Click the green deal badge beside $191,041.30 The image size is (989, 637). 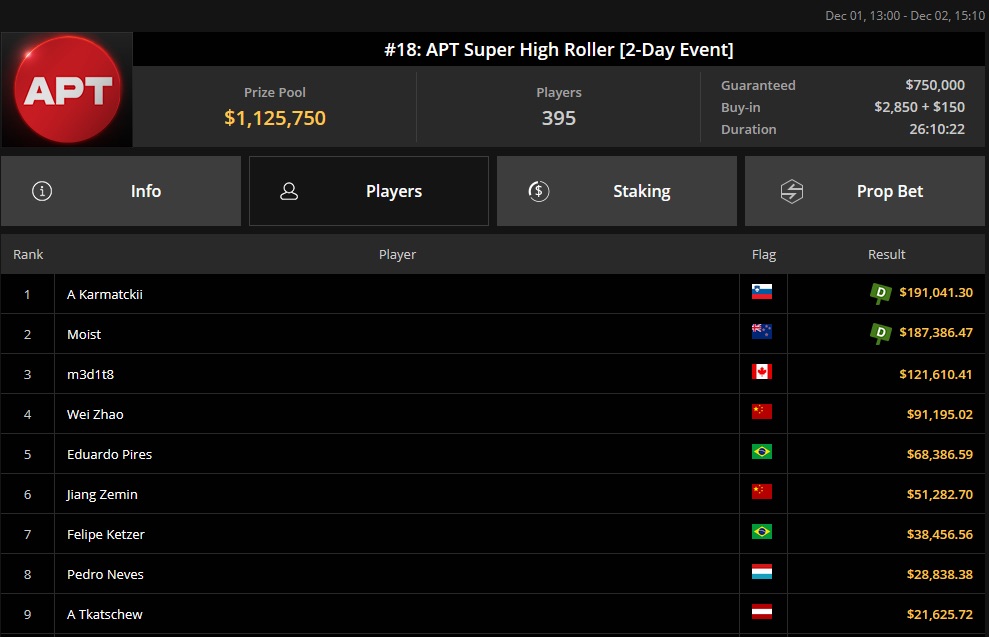(880, 293)
